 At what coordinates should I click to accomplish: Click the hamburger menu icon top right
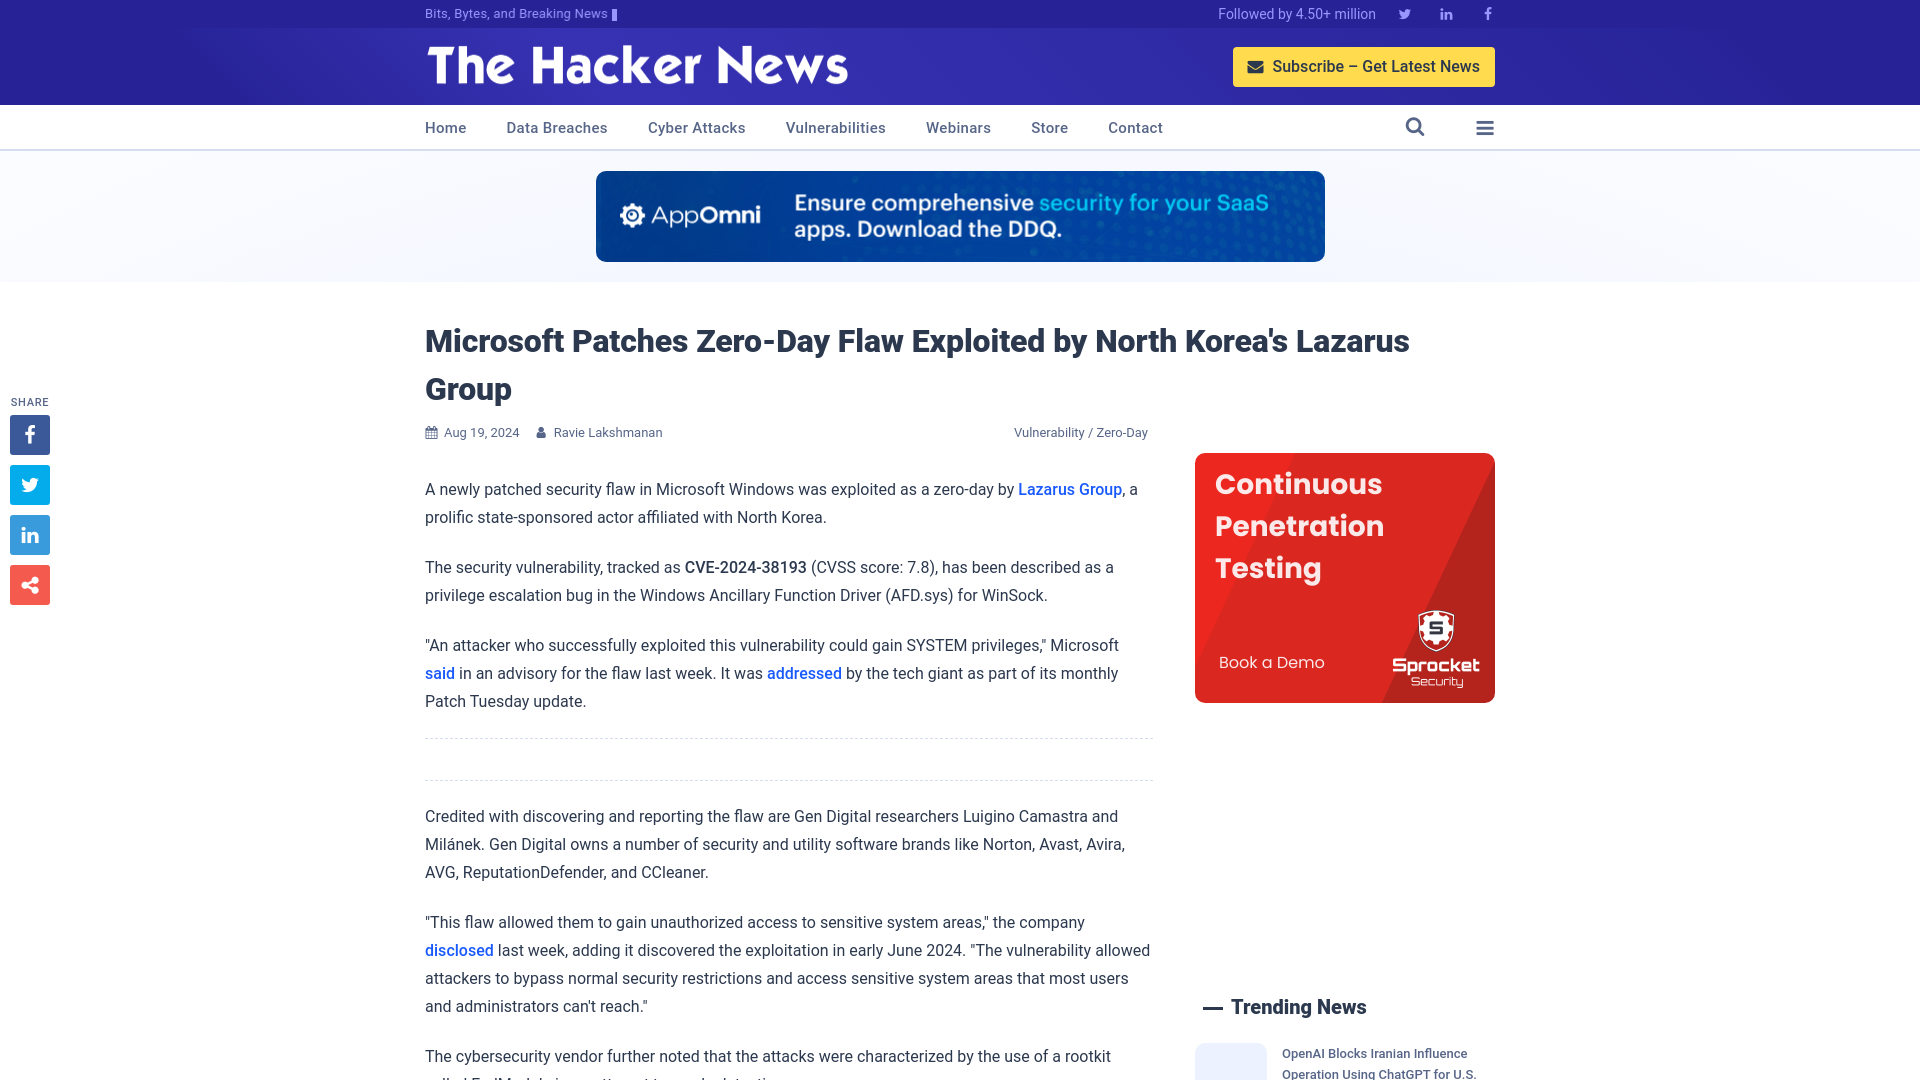tap(1485, 128)
